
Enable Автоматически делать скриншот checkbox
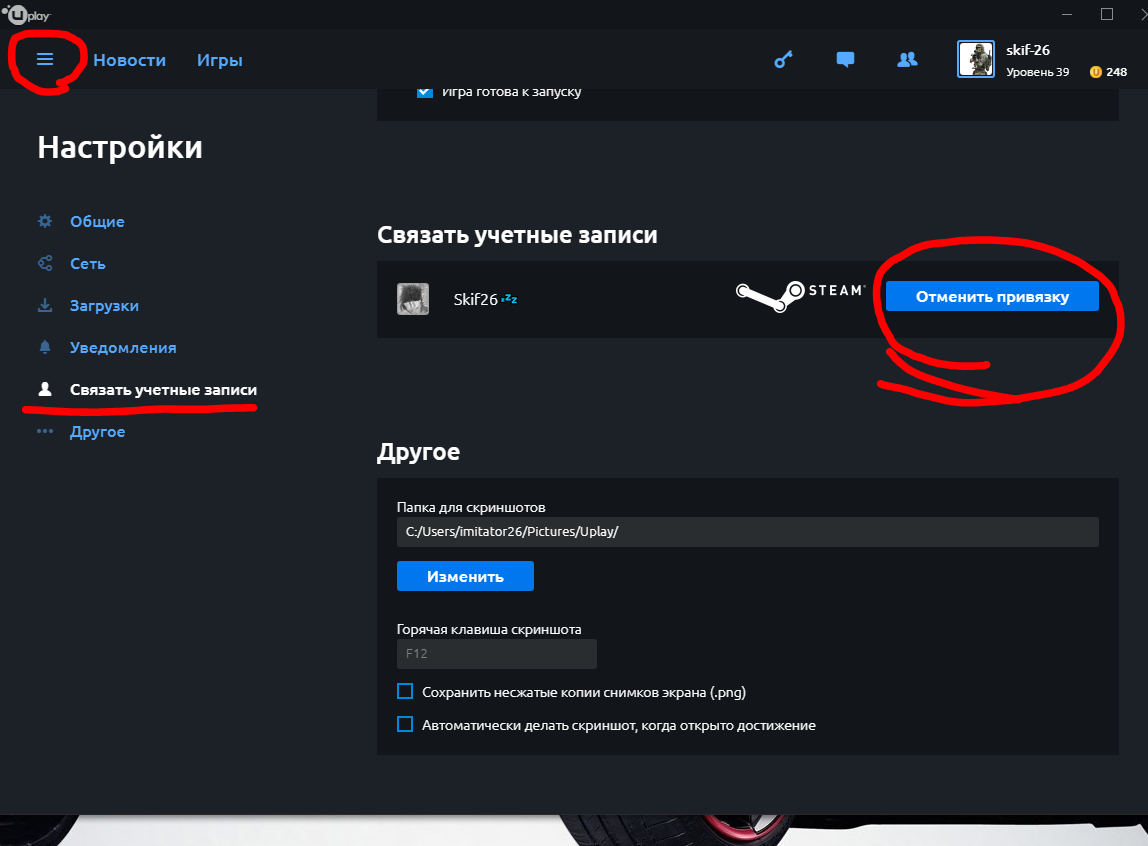coord(405,724)
